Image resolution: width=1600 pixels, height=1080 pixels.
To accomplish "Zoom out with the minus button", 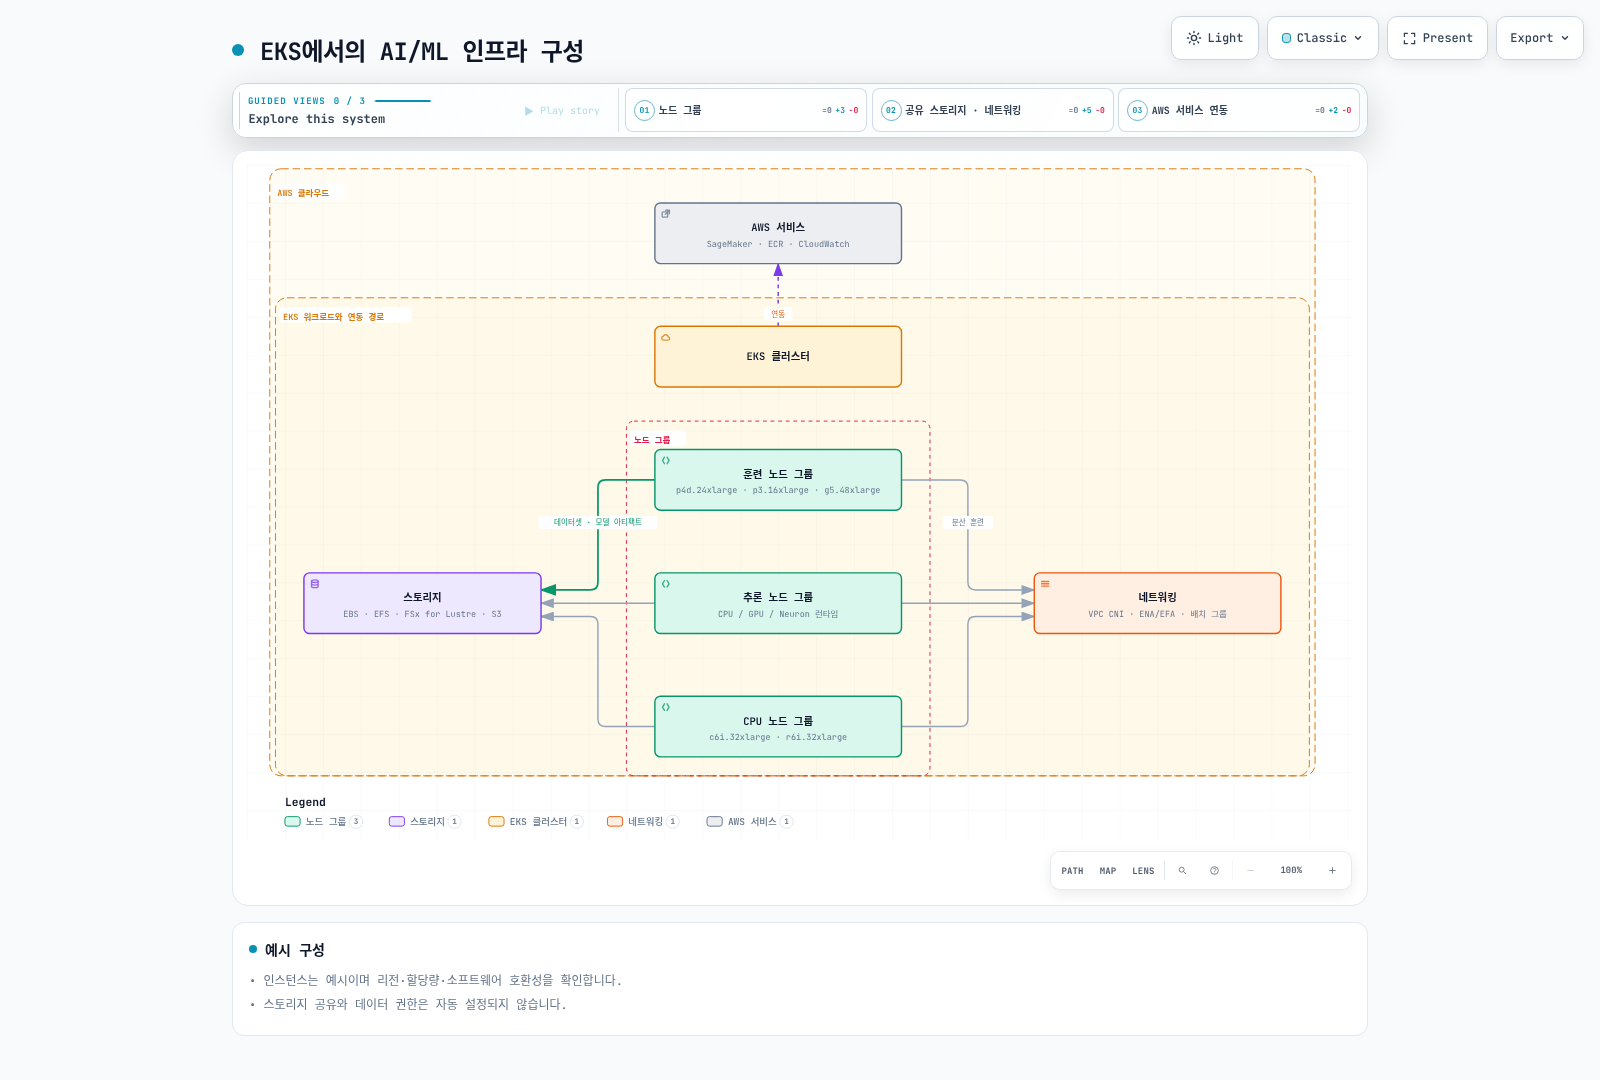I will click(x=1250, y=871).
